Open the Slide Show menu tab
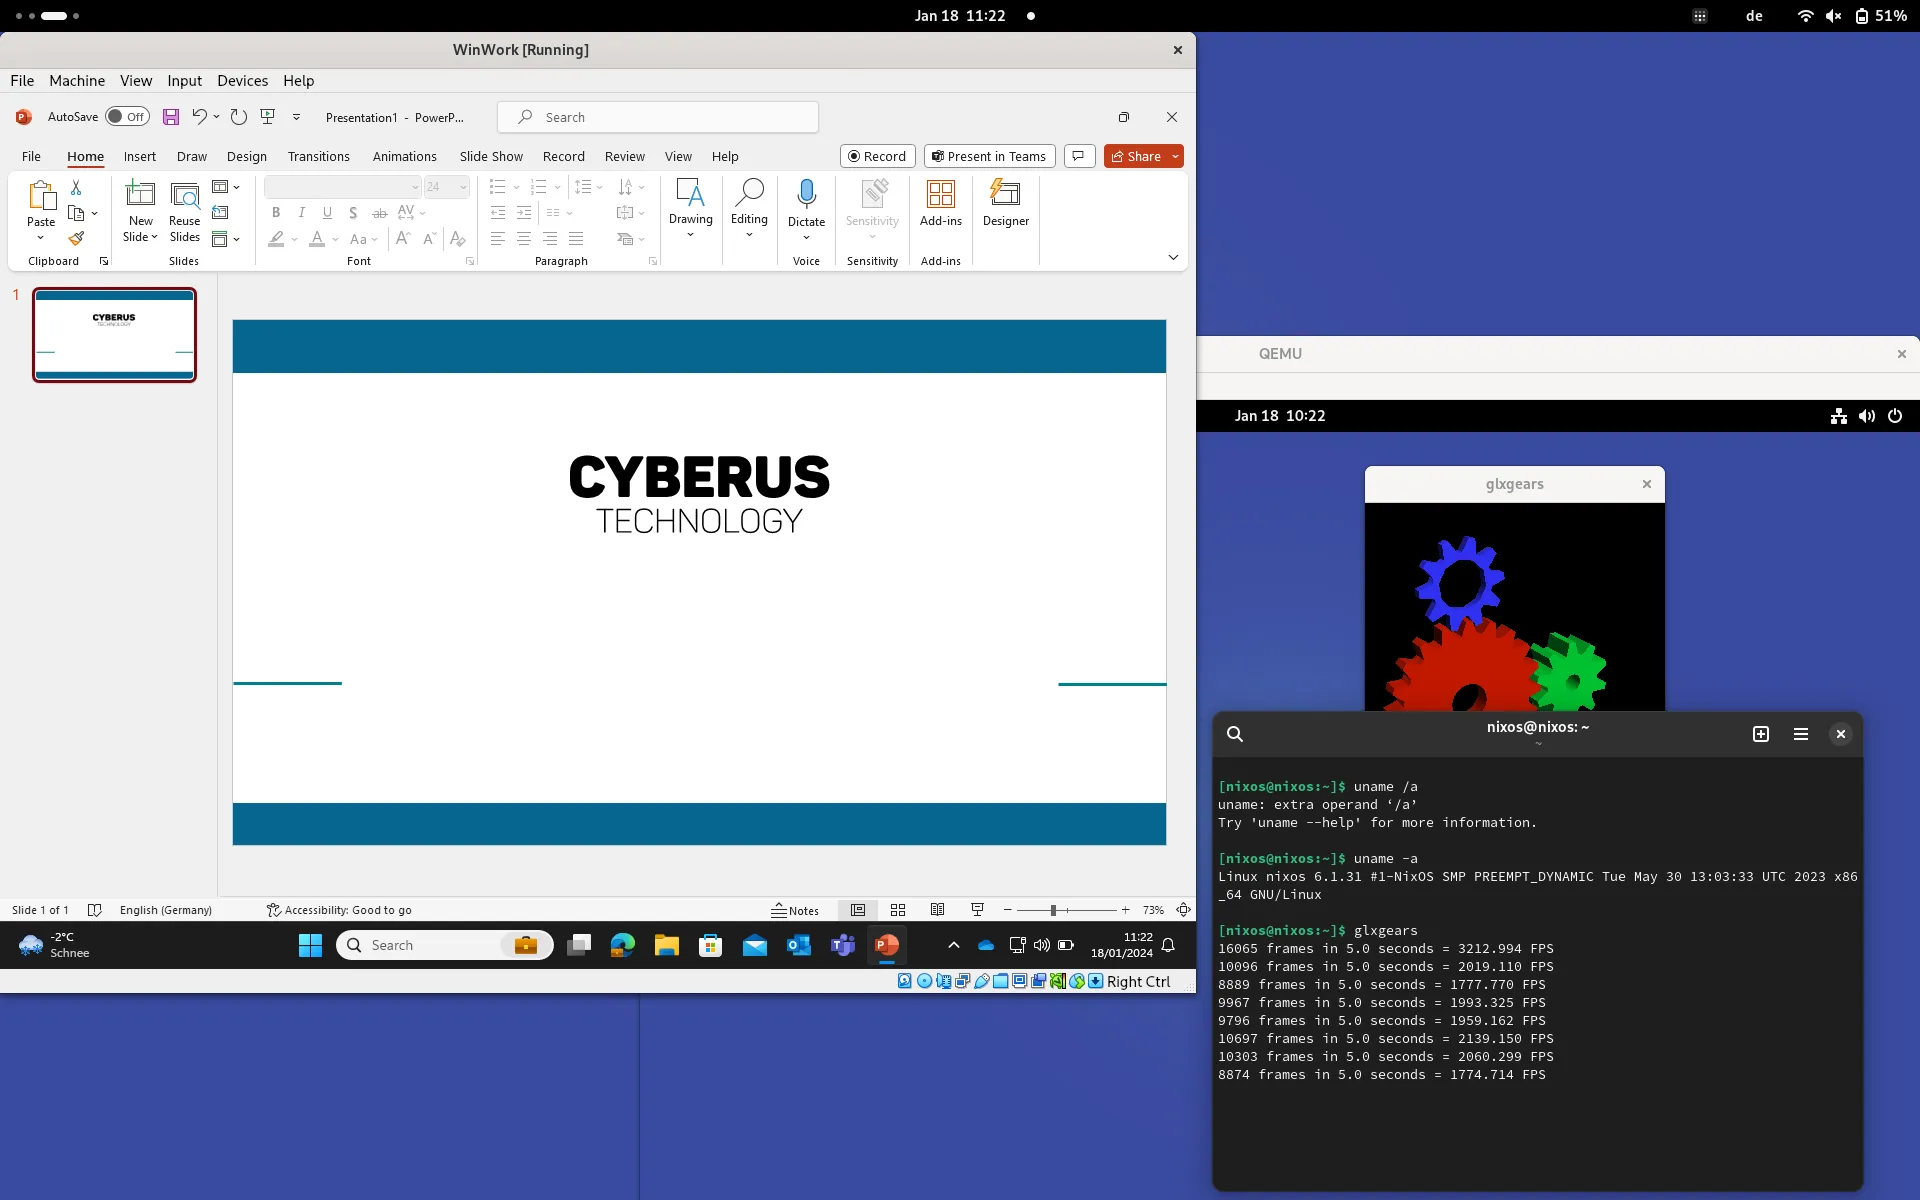This screenshot has height=1200, width=1920. coord(491,155)
